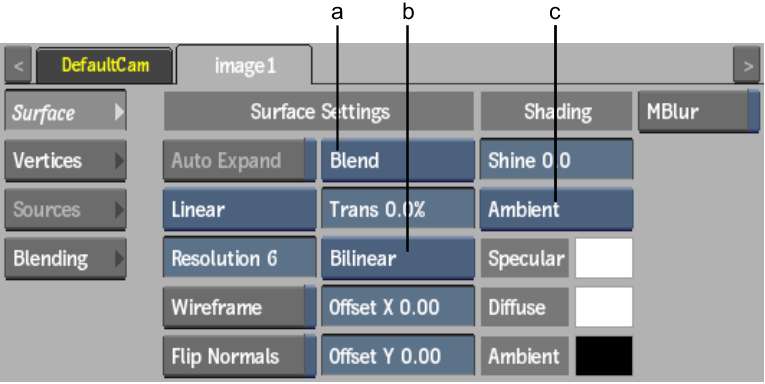
Task: Toggle the MBlur button
Action: click(x=699, y=112)
